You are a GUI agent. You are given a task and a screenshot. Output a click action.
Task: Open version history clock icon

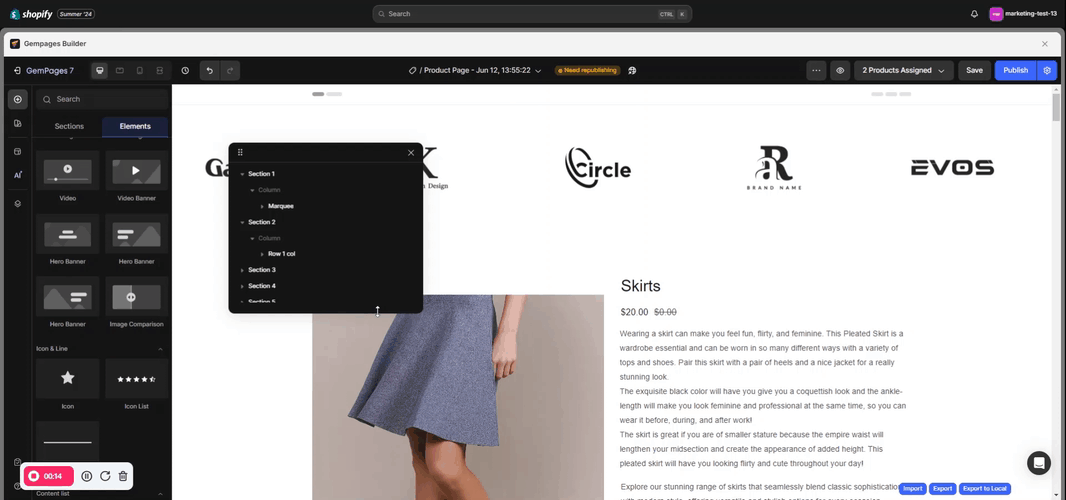point(185,71)
